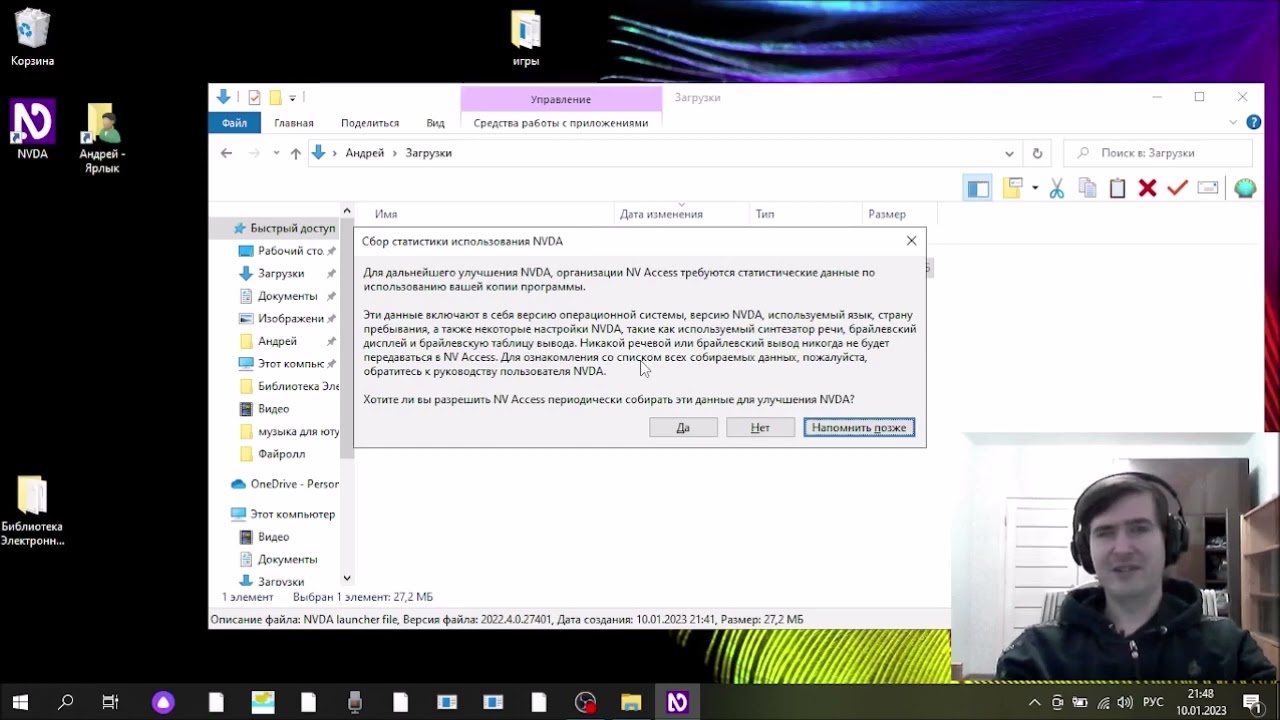Open Изображения in navigation pane
This screenshot has height=720, width=1280.
[290, 318]
